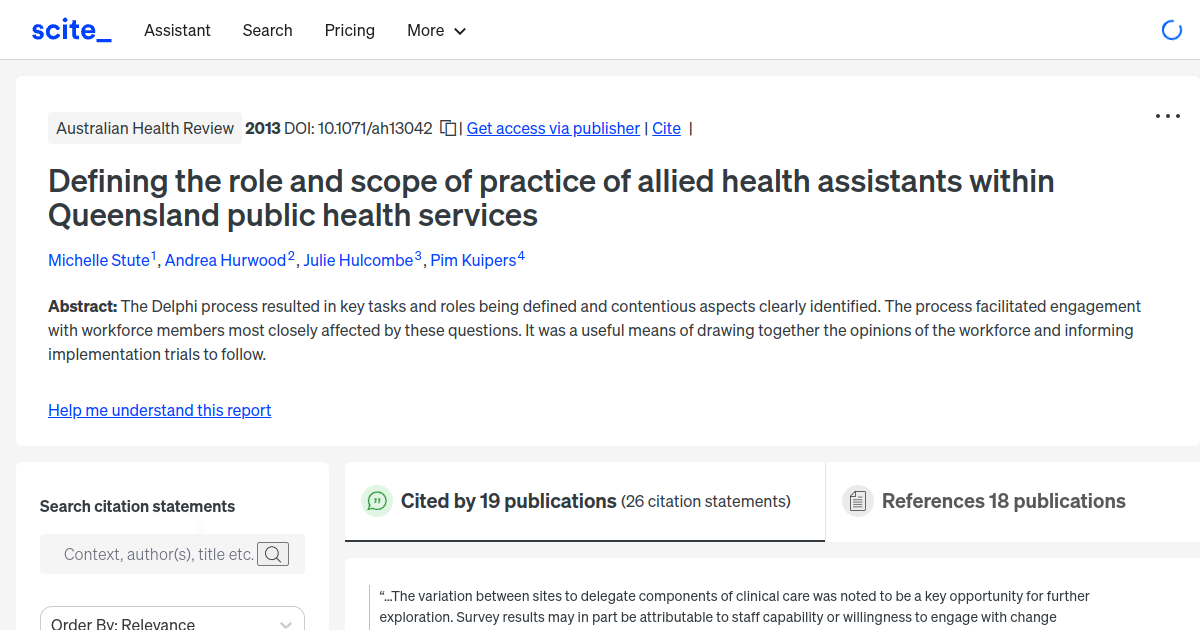Open the Pricing page
Screen dimensions: 1200x630
349,31
